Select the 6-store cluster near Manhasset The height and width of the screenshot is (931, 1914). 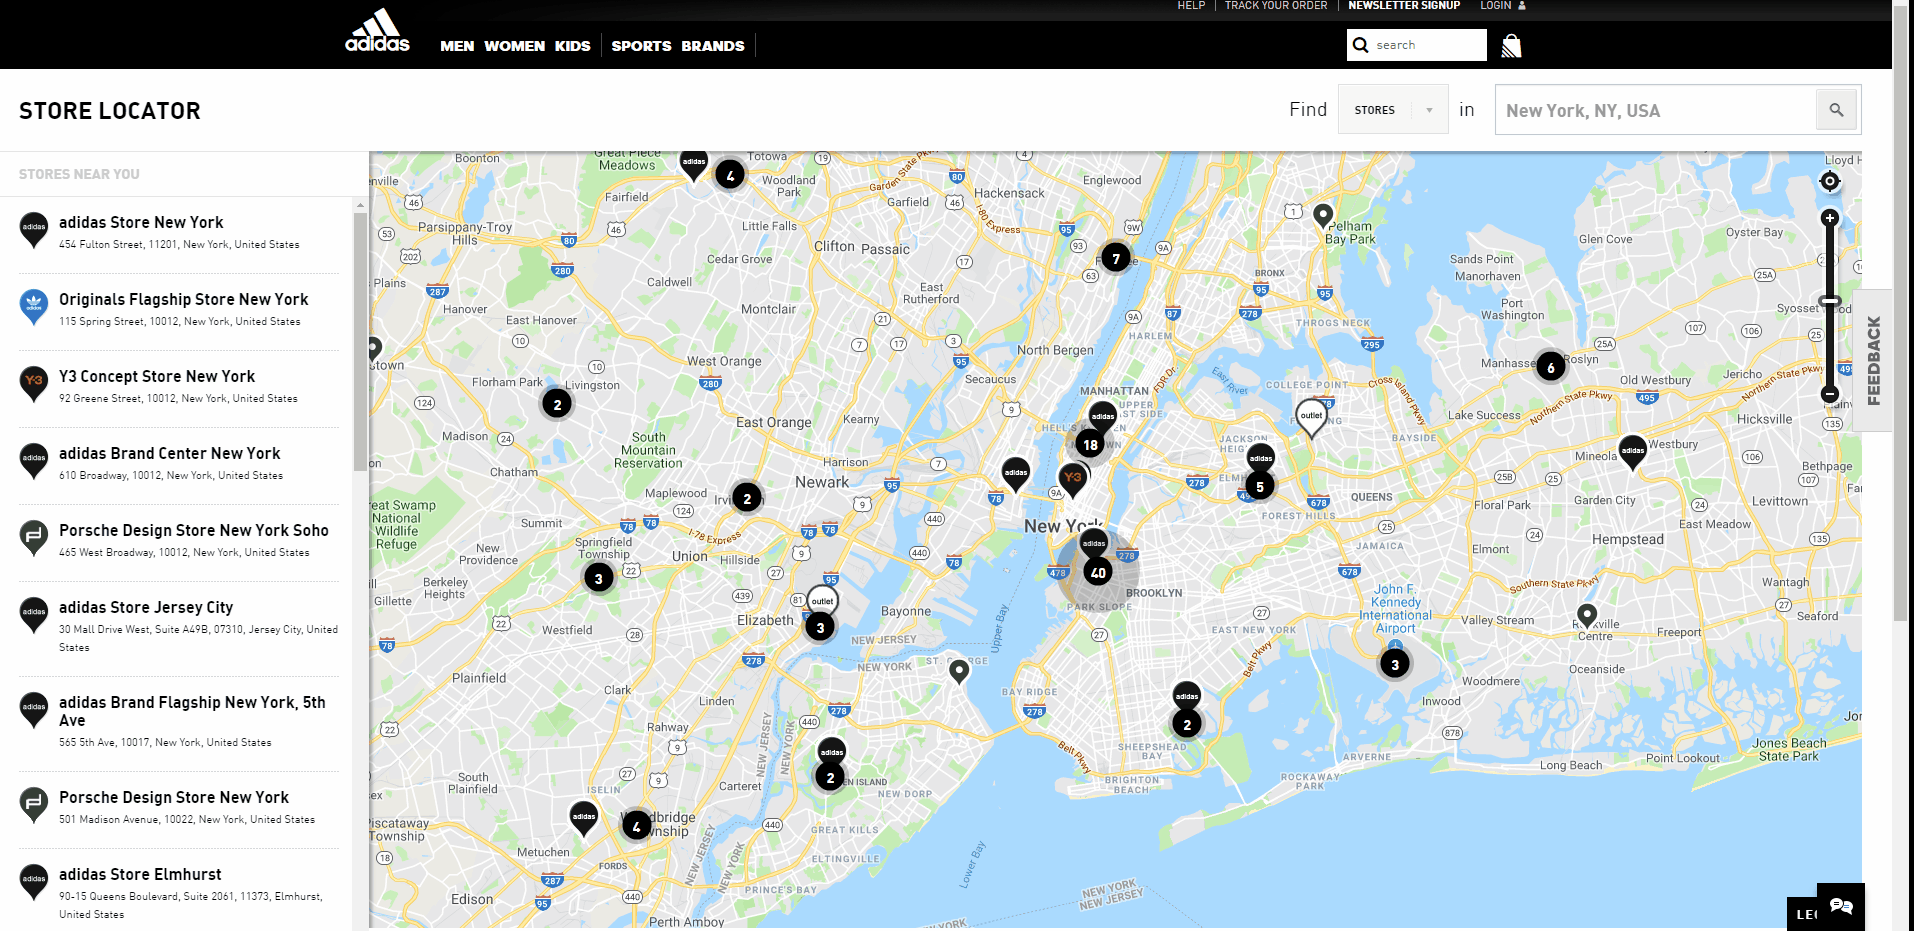(x=1551, y=367)
